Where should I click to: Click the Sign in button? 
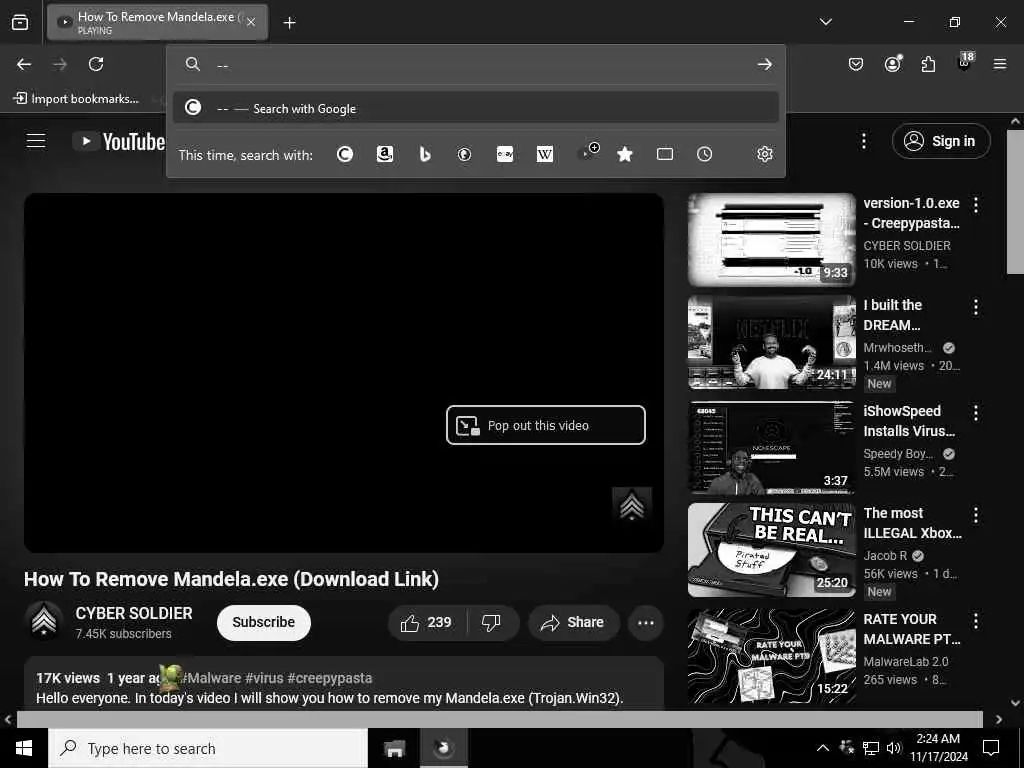click(x=941, y=141)
